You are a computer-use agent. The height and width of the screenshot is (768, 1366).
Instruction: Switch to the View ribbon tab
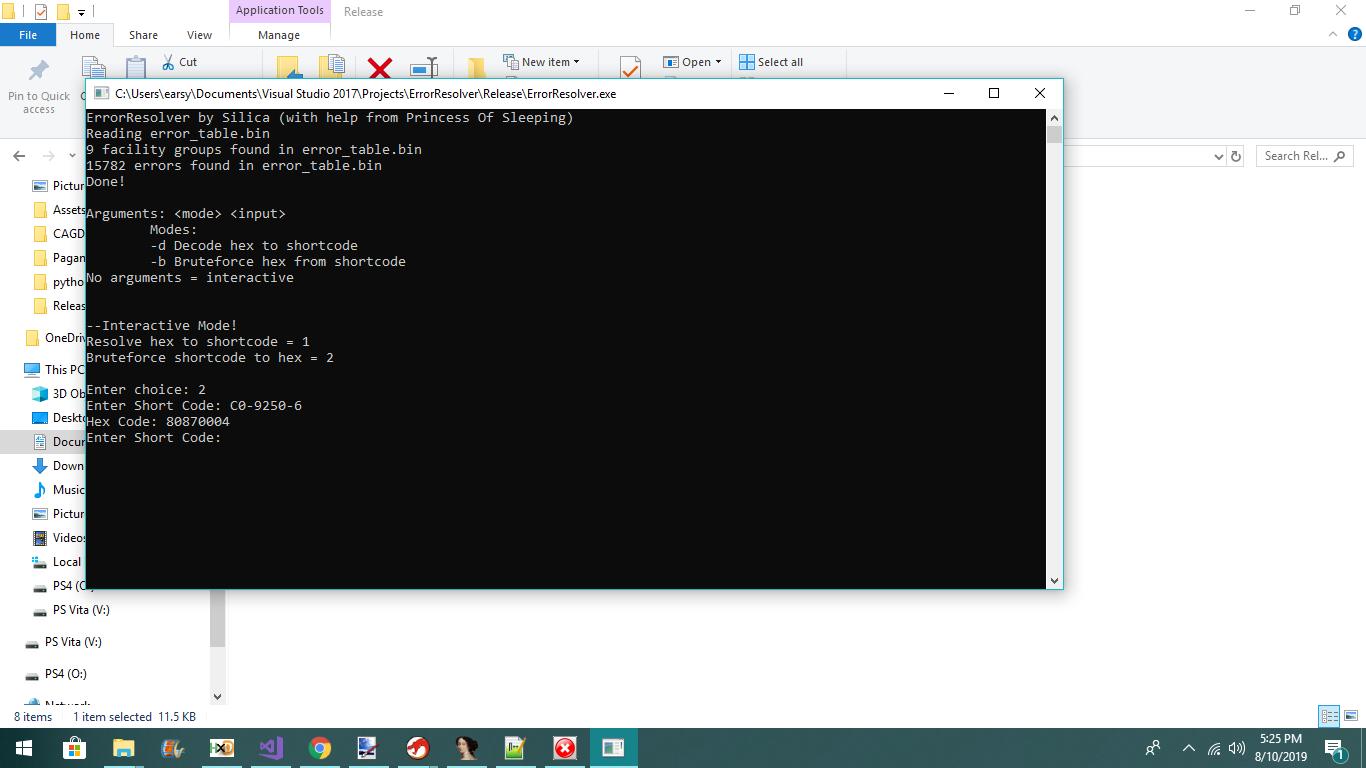199,35
